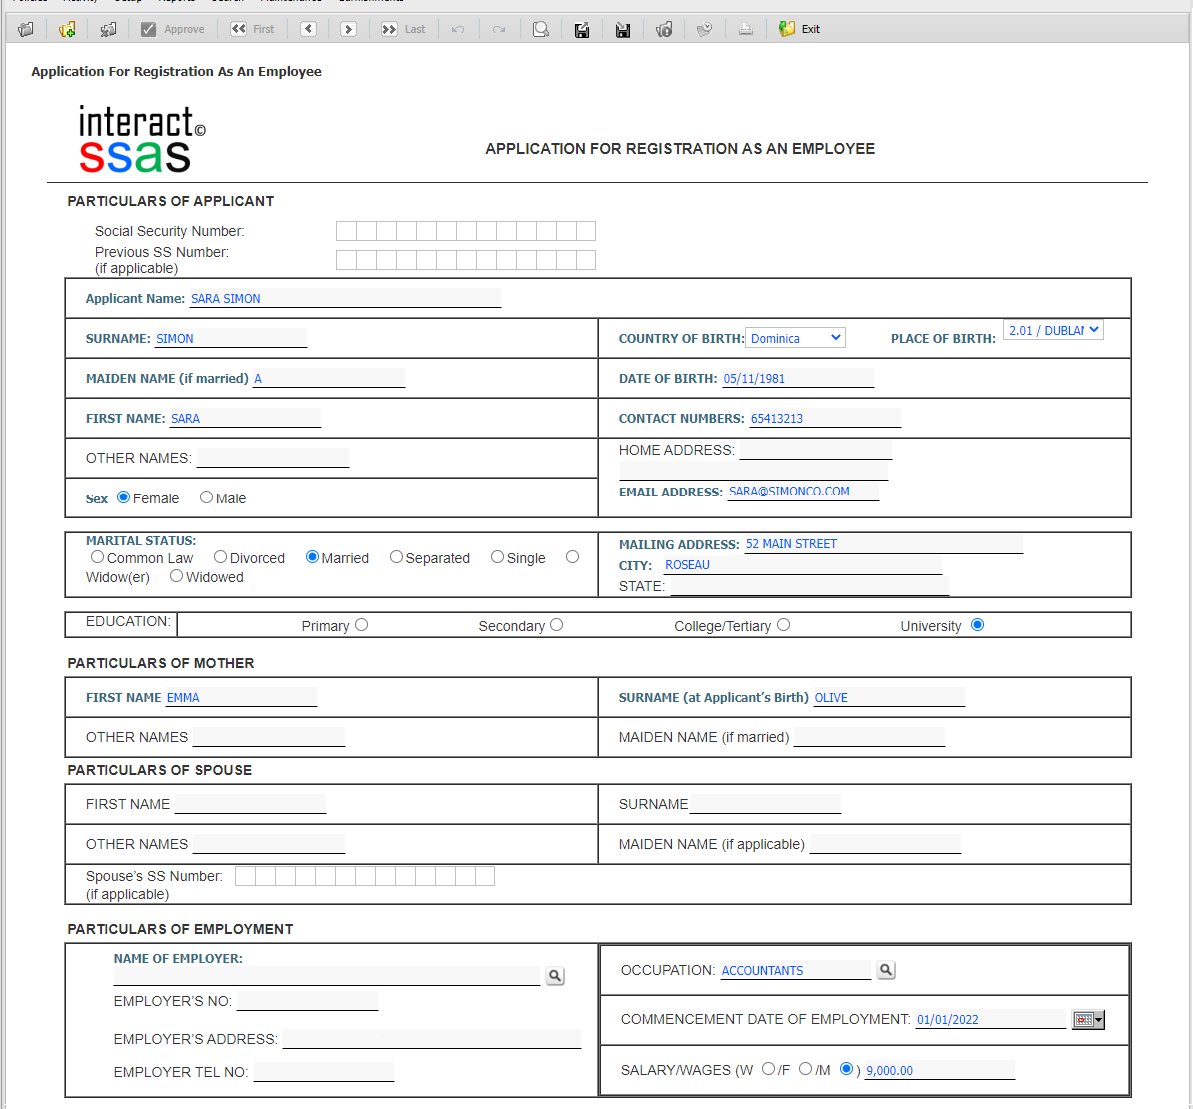Click Name of Employer field

coord(327,976)
